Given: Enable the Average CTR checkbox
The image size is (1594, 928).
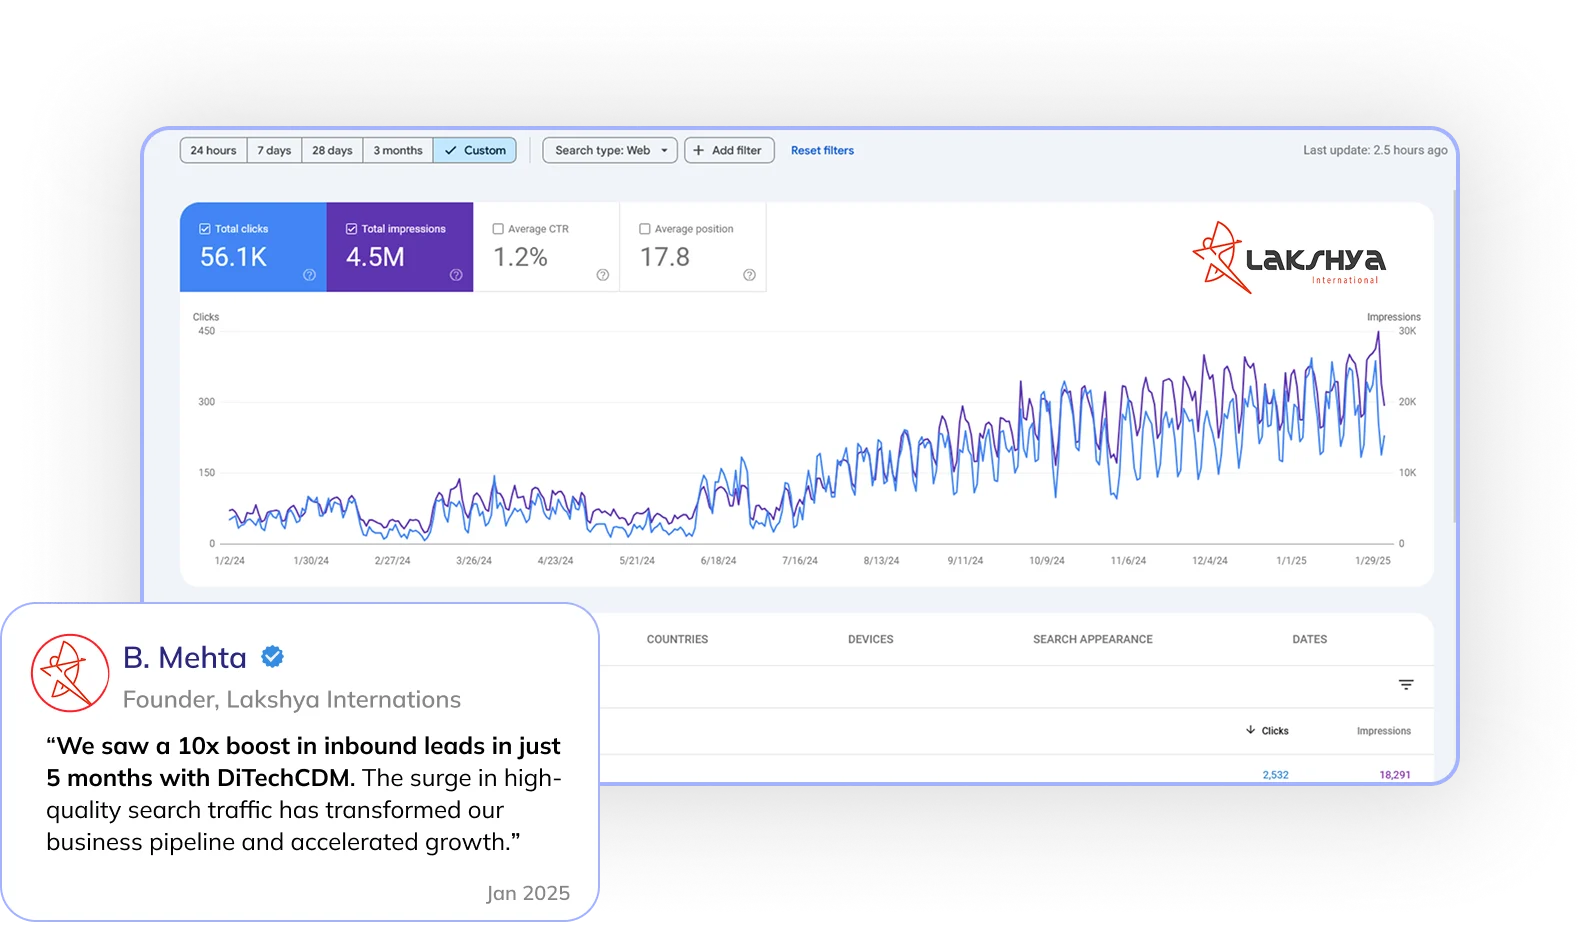Looking at the screenshot, I should coord(498,229).
